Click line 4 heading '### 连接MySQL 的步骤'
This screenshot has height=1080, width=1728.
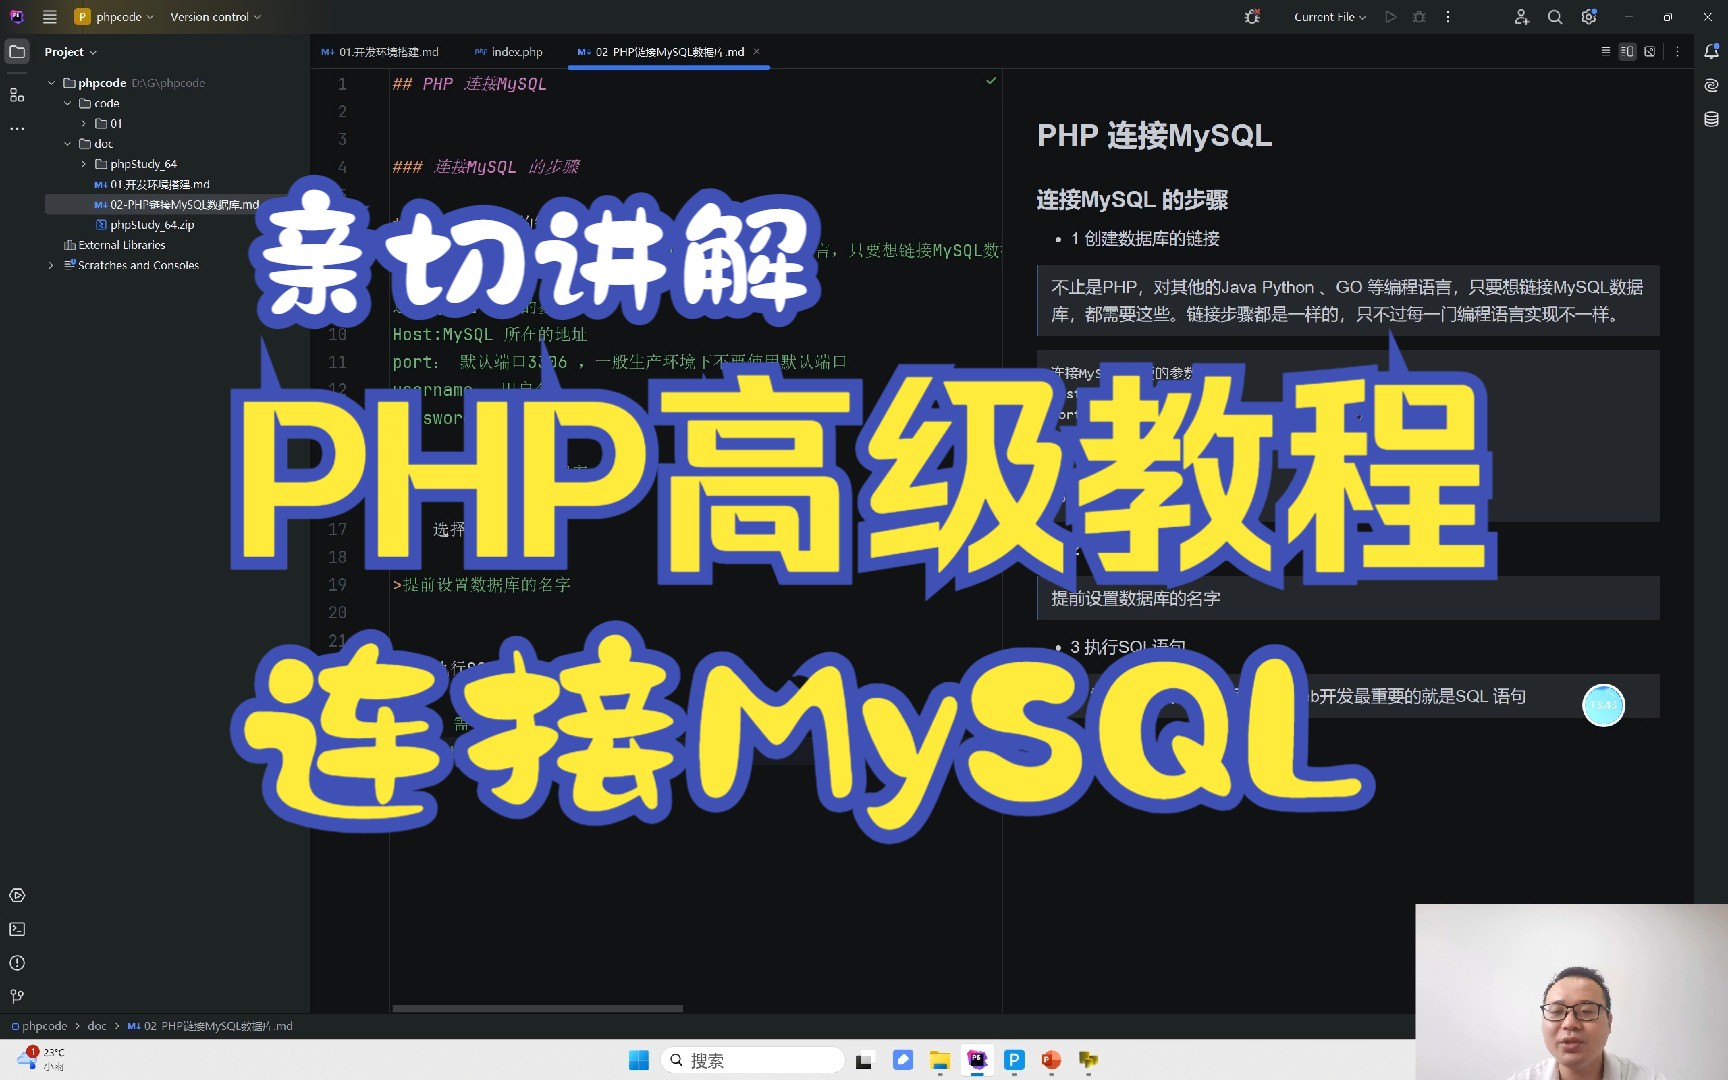tap(486, 167)
